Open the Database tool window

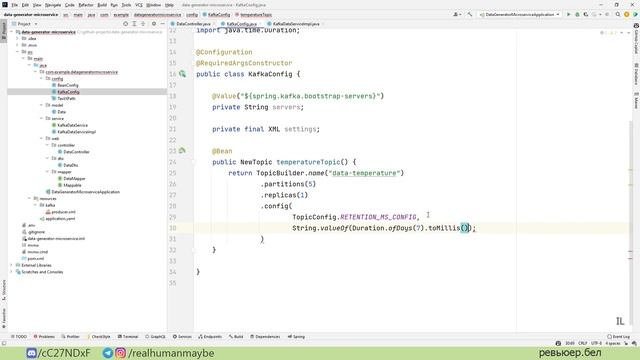click(x=636, y=74)
